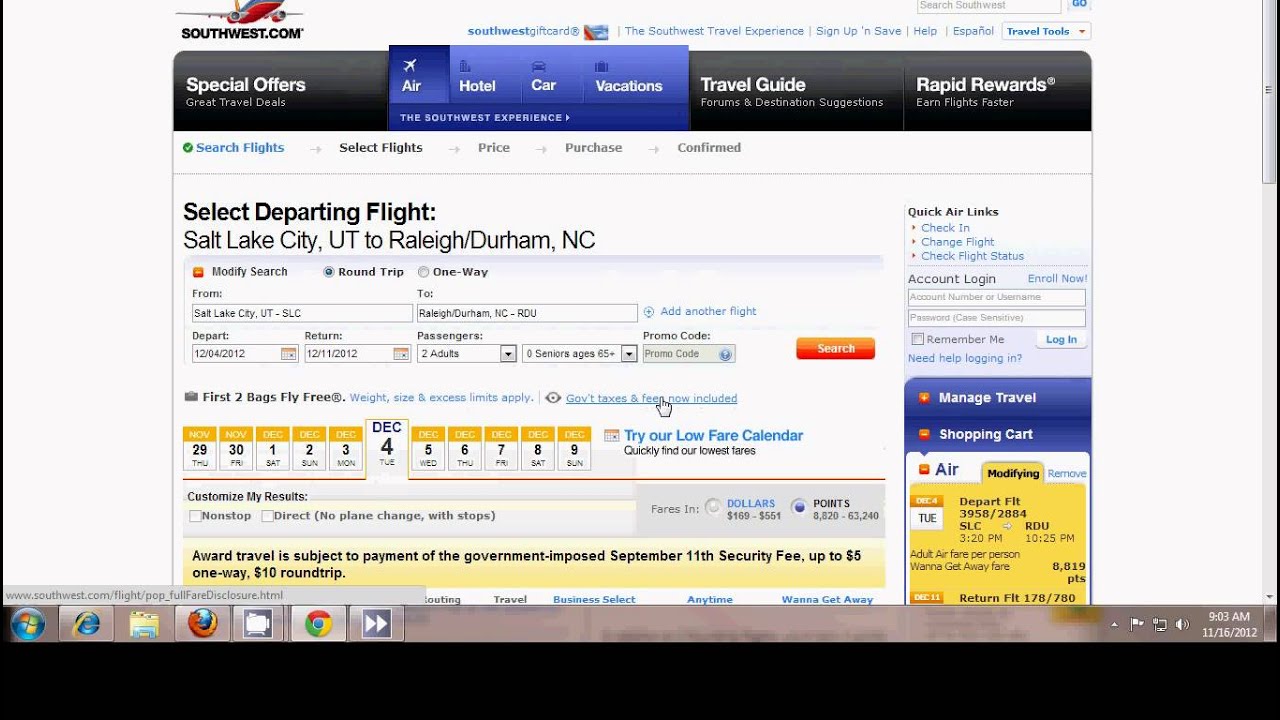The height and width of the screenshot is (720, 1280).
Task: Click the plus icon beside Add another flight
Action: [649, 312]
